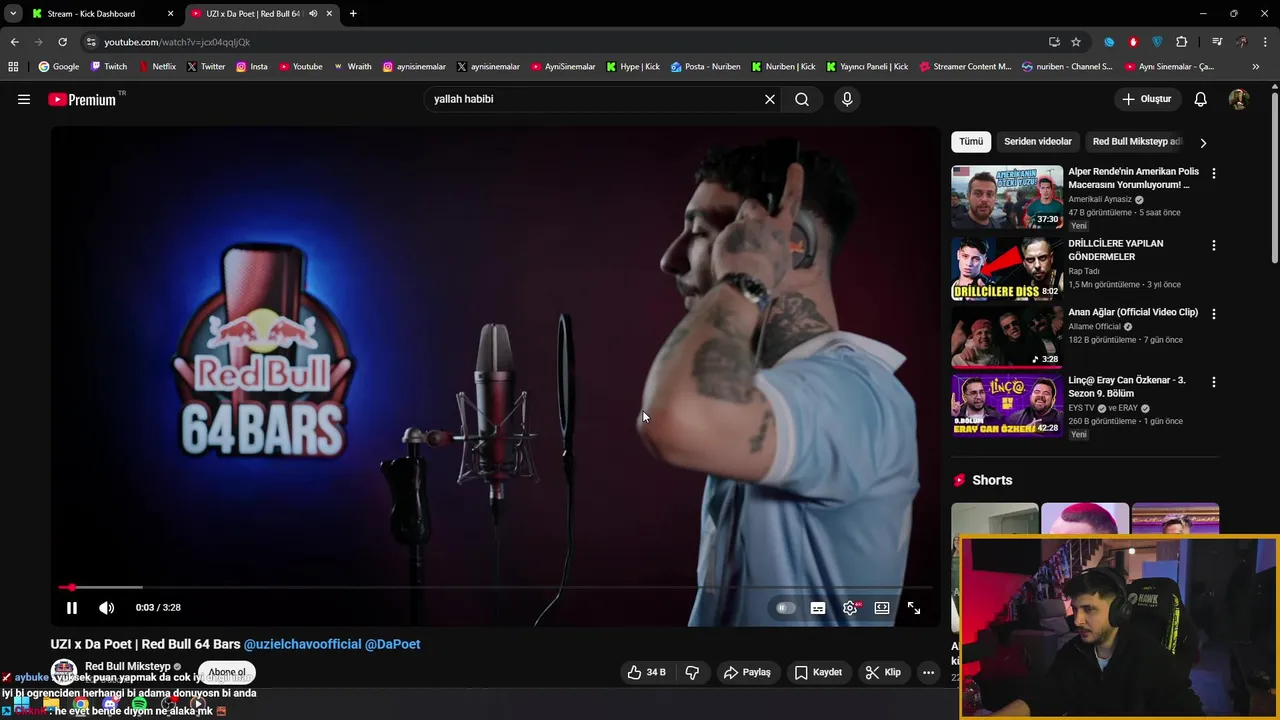Viewport: 1280px width, 720px height.
Task: Open the notifications bell
Action: pyautogui.click(x=1201, y=99)
